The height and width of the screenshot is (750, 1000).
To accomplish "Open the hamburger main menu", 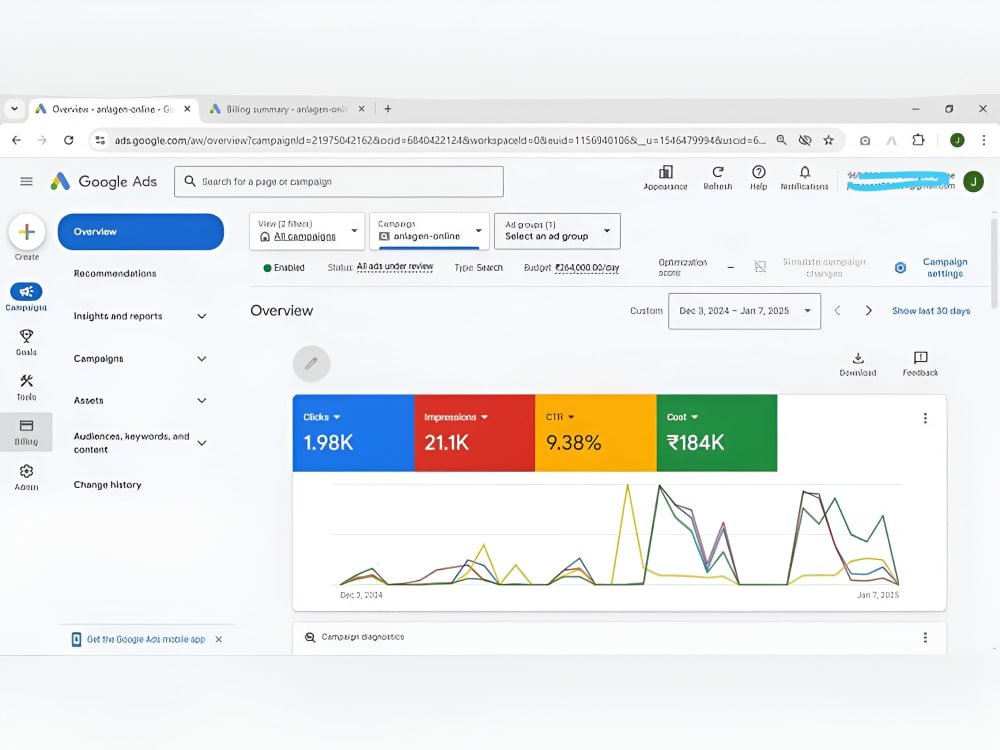I will click(x=26, y=182).
